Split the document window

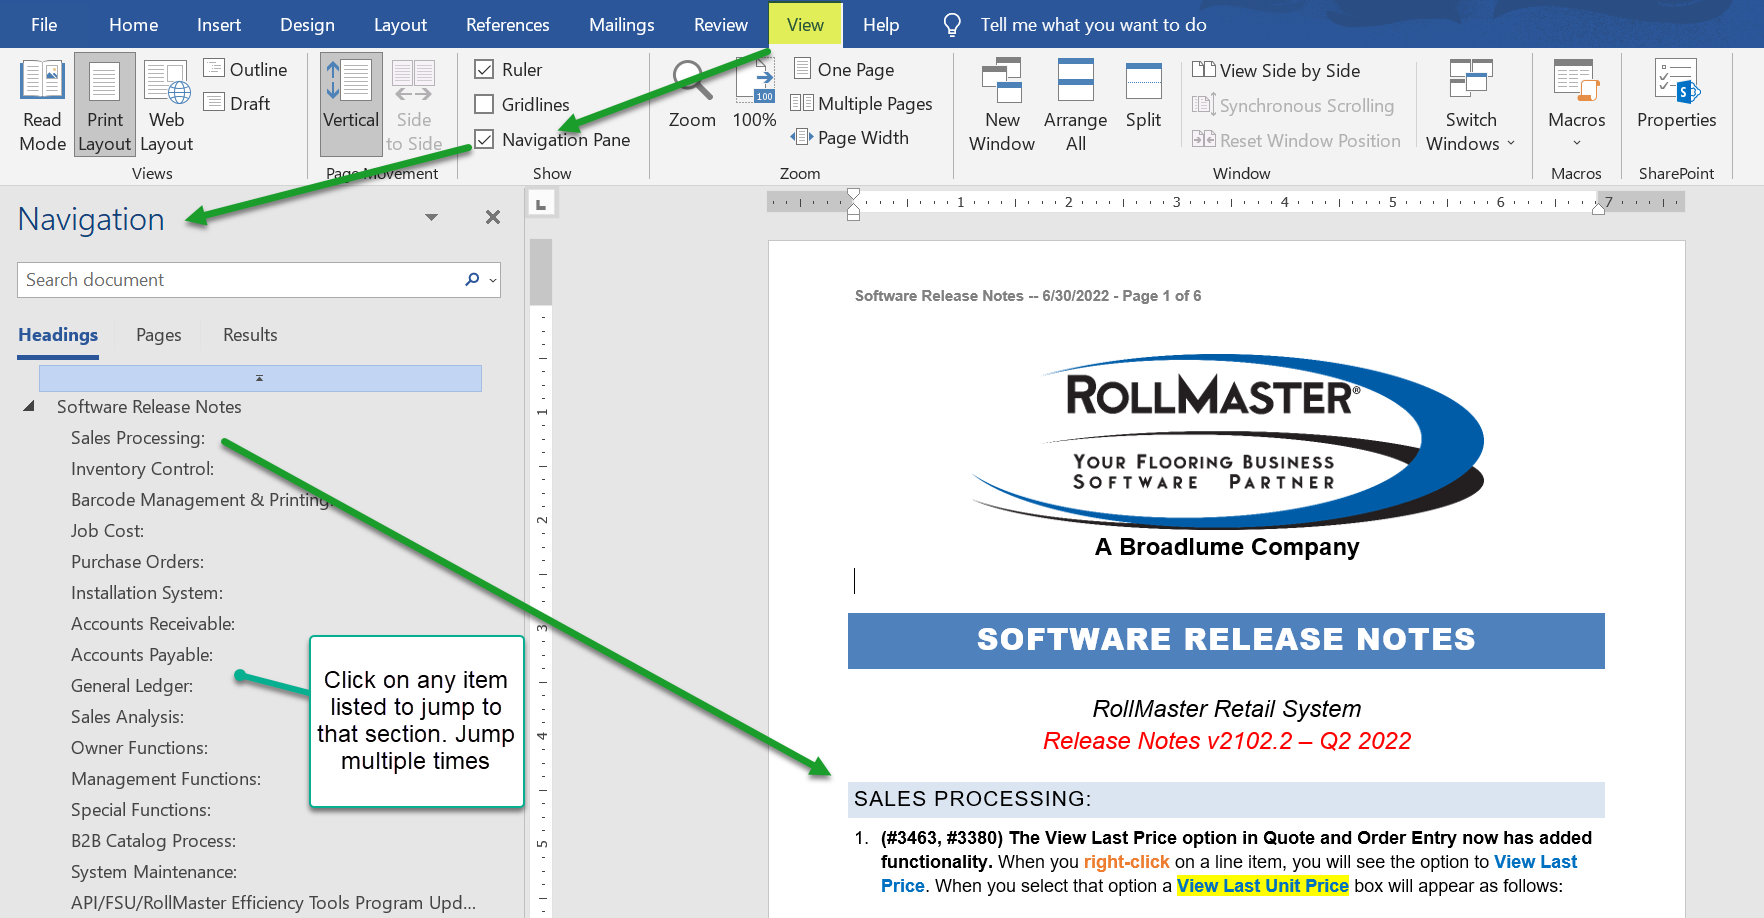tap(1143, 95)
